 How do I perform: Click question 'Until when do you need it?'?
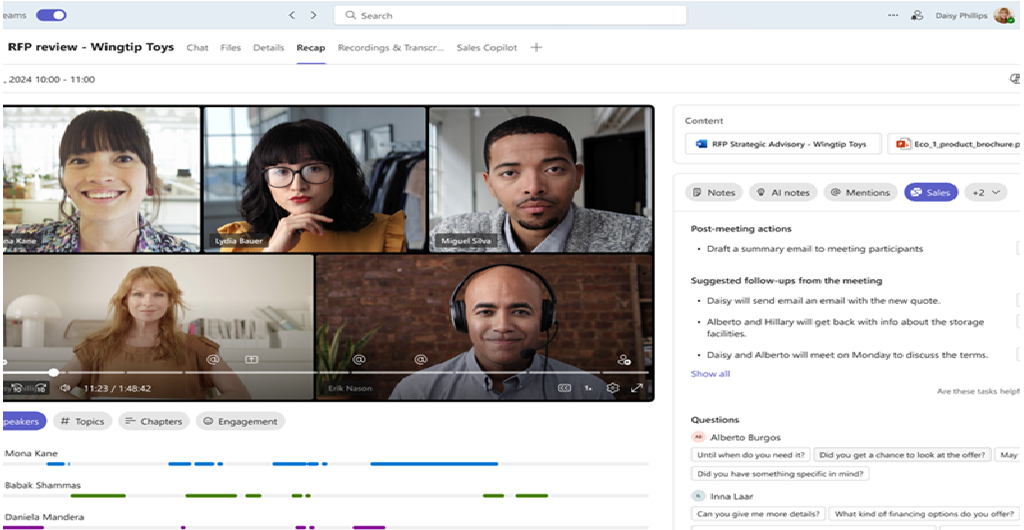click(x=751, y=455)
